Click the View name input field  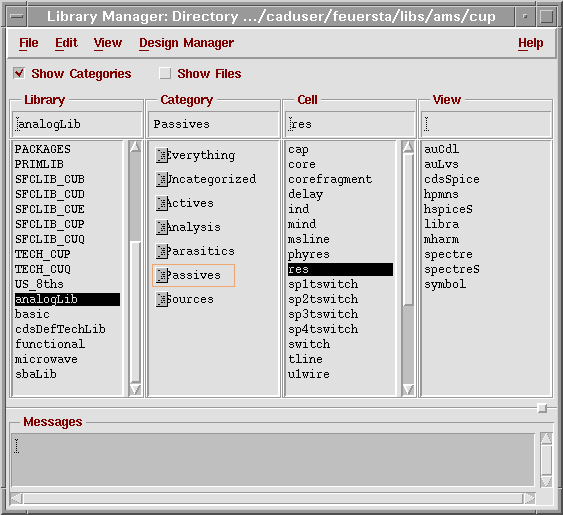coord(486,124)
